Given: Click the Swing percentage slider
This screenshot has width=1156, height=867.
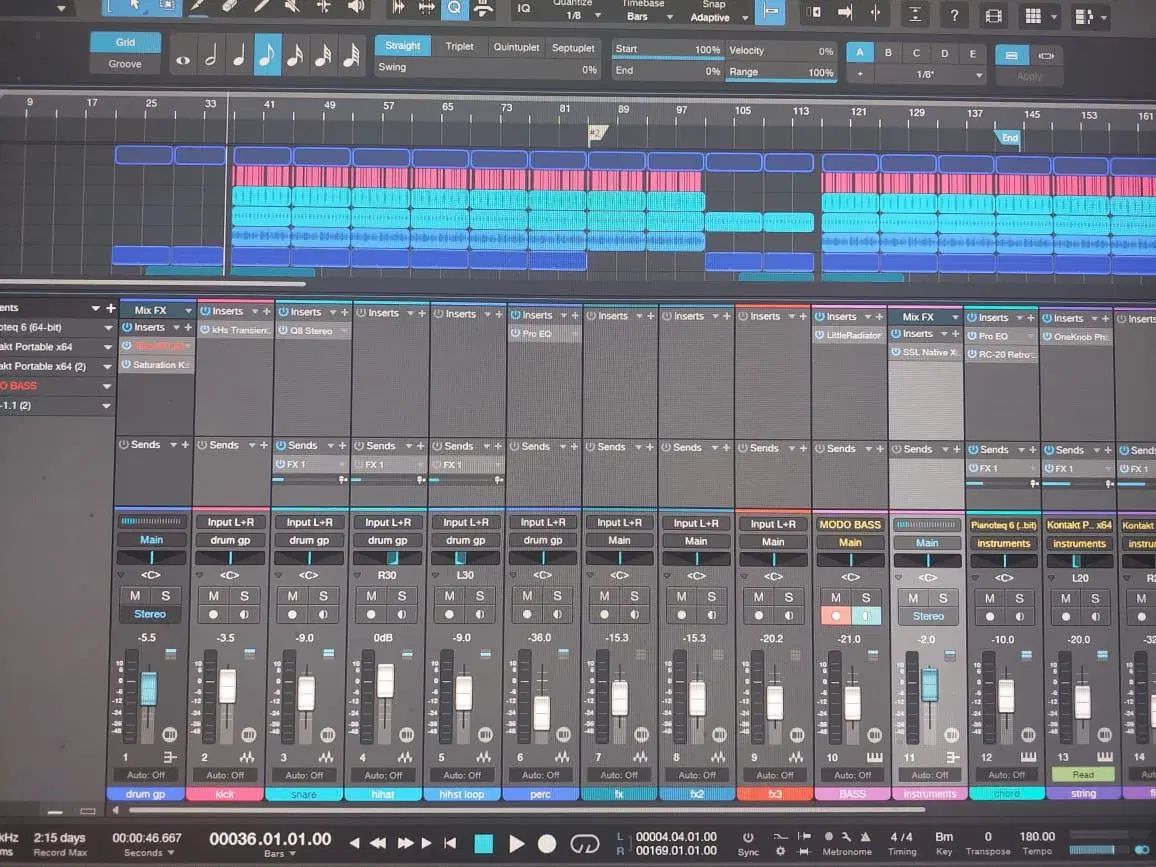Looking at the screenshot, I should pyautogui.click(x=487, y=68).
